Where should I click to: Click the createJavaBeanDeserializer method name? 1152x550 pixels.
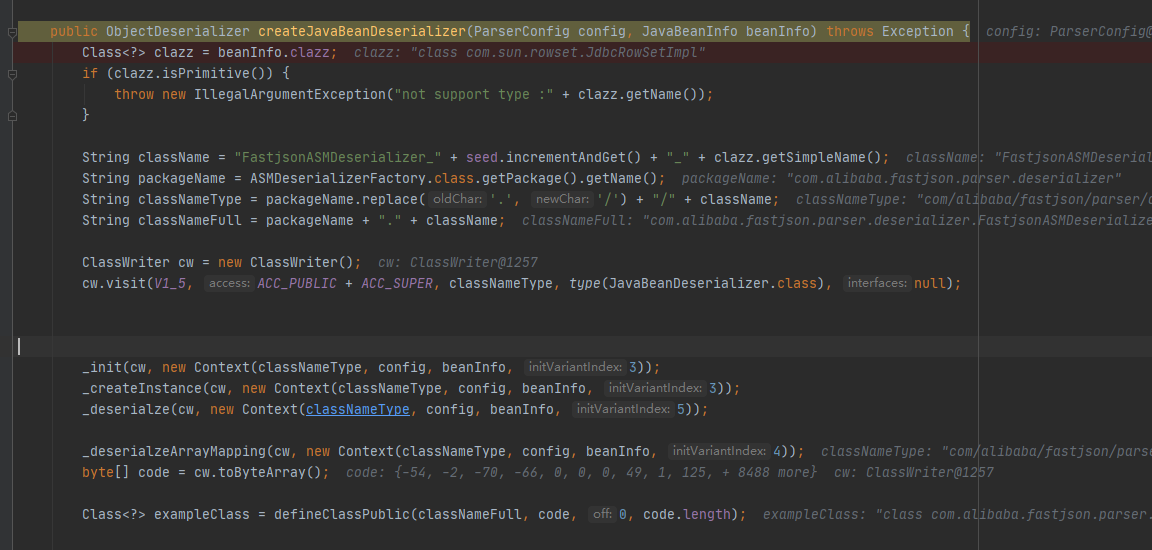[362, 32]
